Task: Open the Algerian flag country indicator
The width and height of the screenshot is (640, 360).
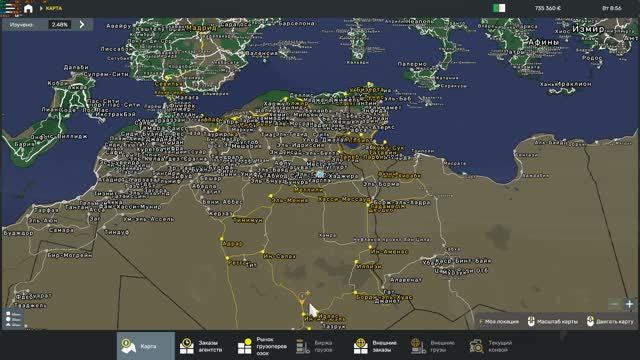Action: coord(499,8)
